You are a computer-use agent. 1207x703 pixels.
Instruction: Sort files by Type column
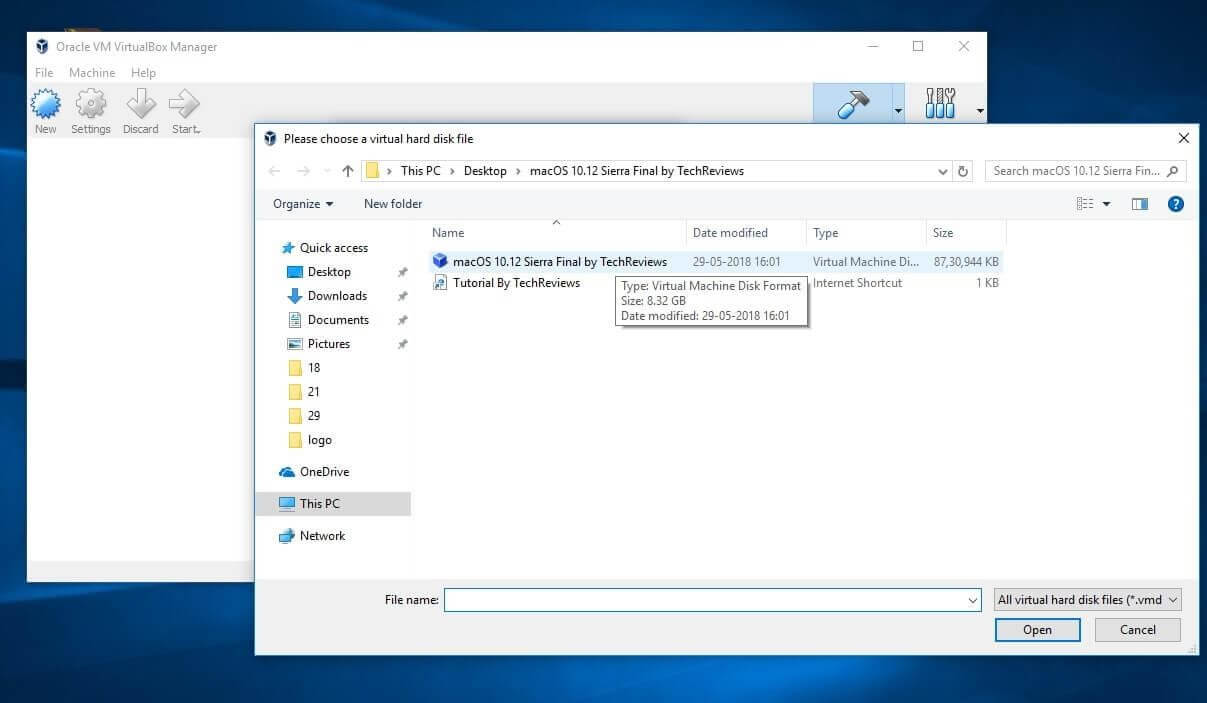point(825,233)
